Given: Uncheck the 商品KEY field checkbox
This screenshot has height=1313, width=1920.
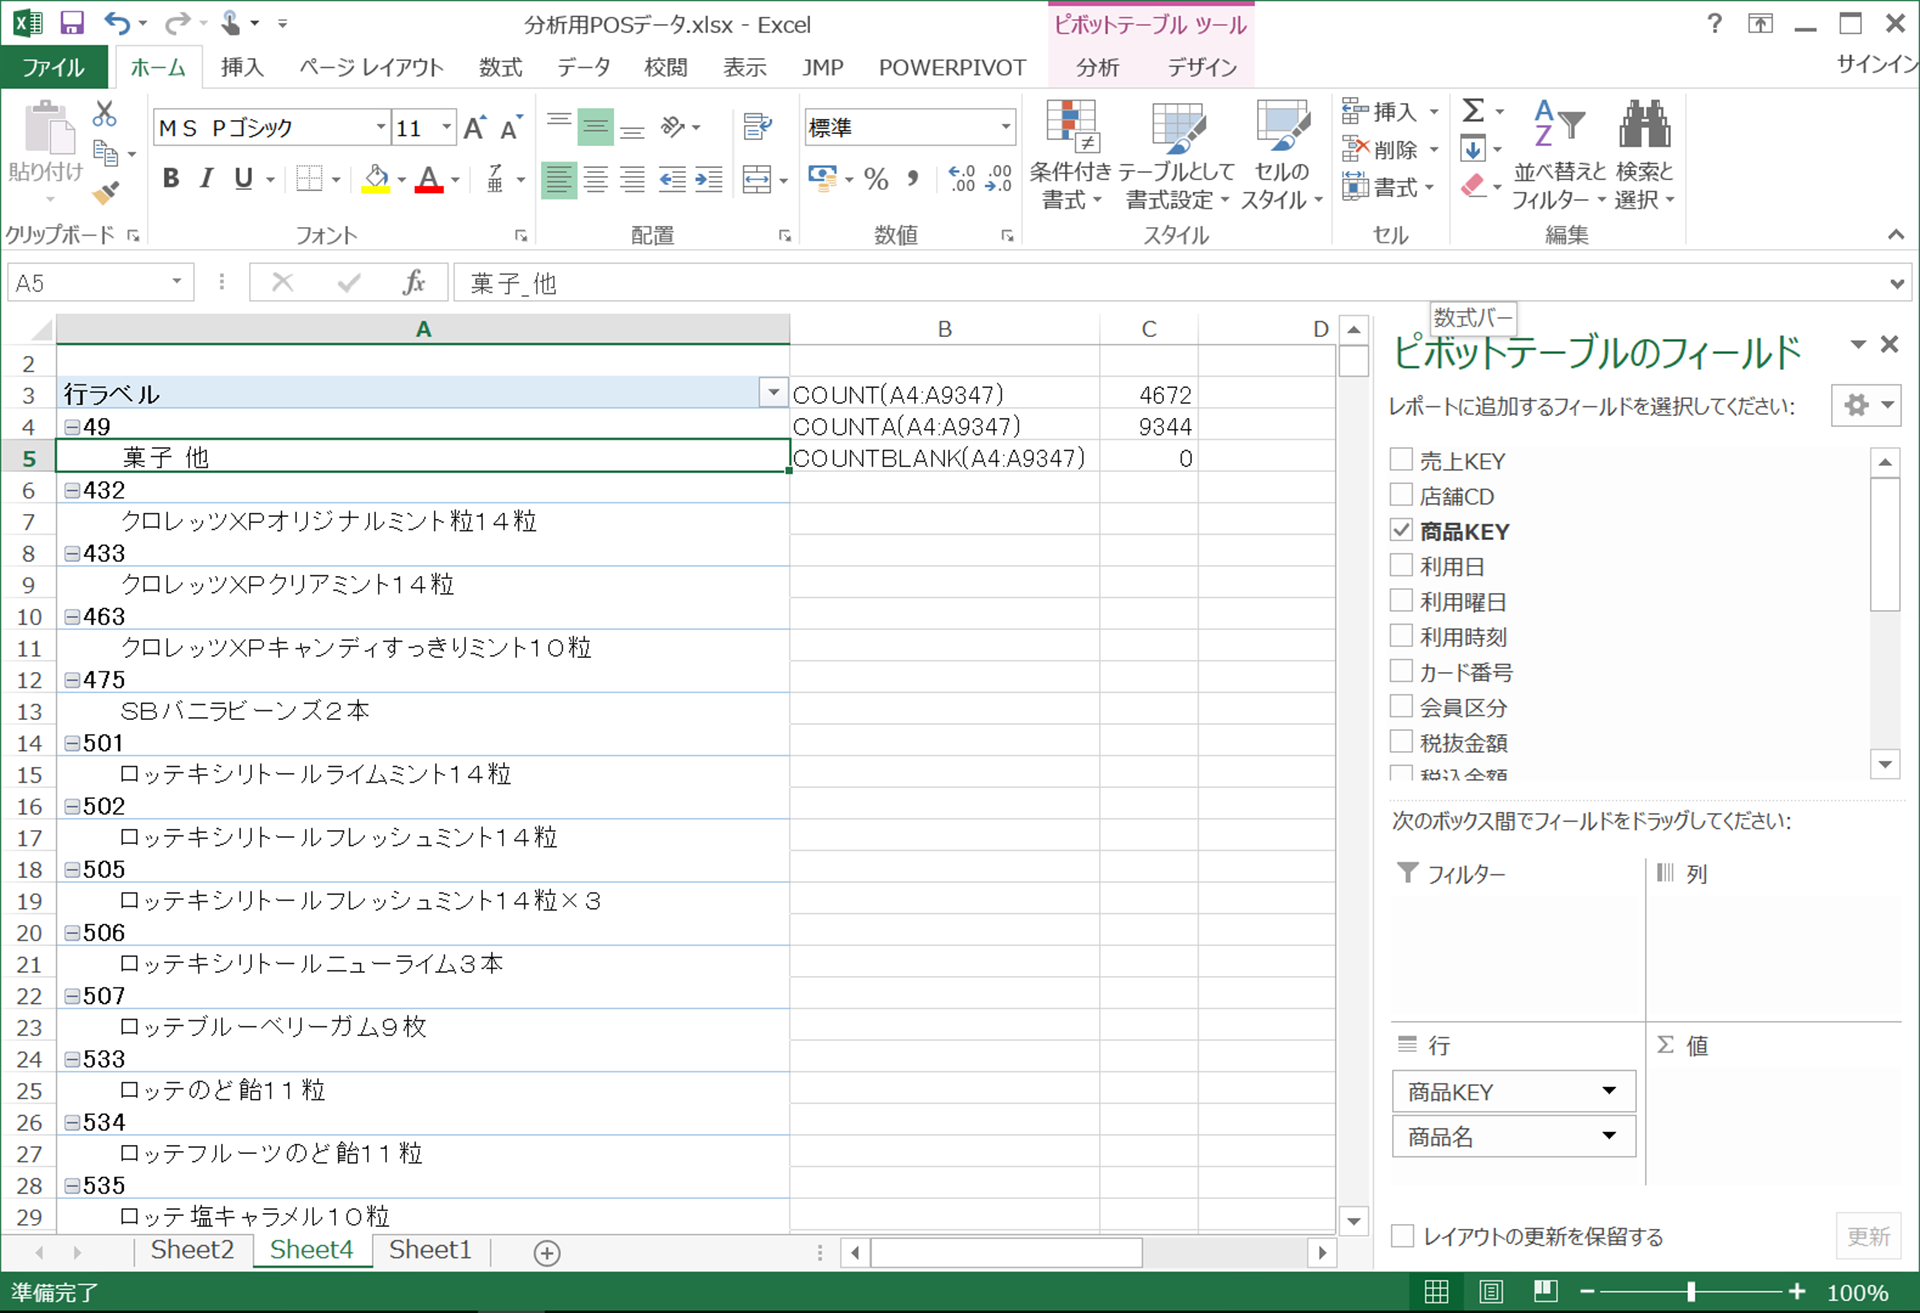Looking at the screenshot, I should [1401, 530].
